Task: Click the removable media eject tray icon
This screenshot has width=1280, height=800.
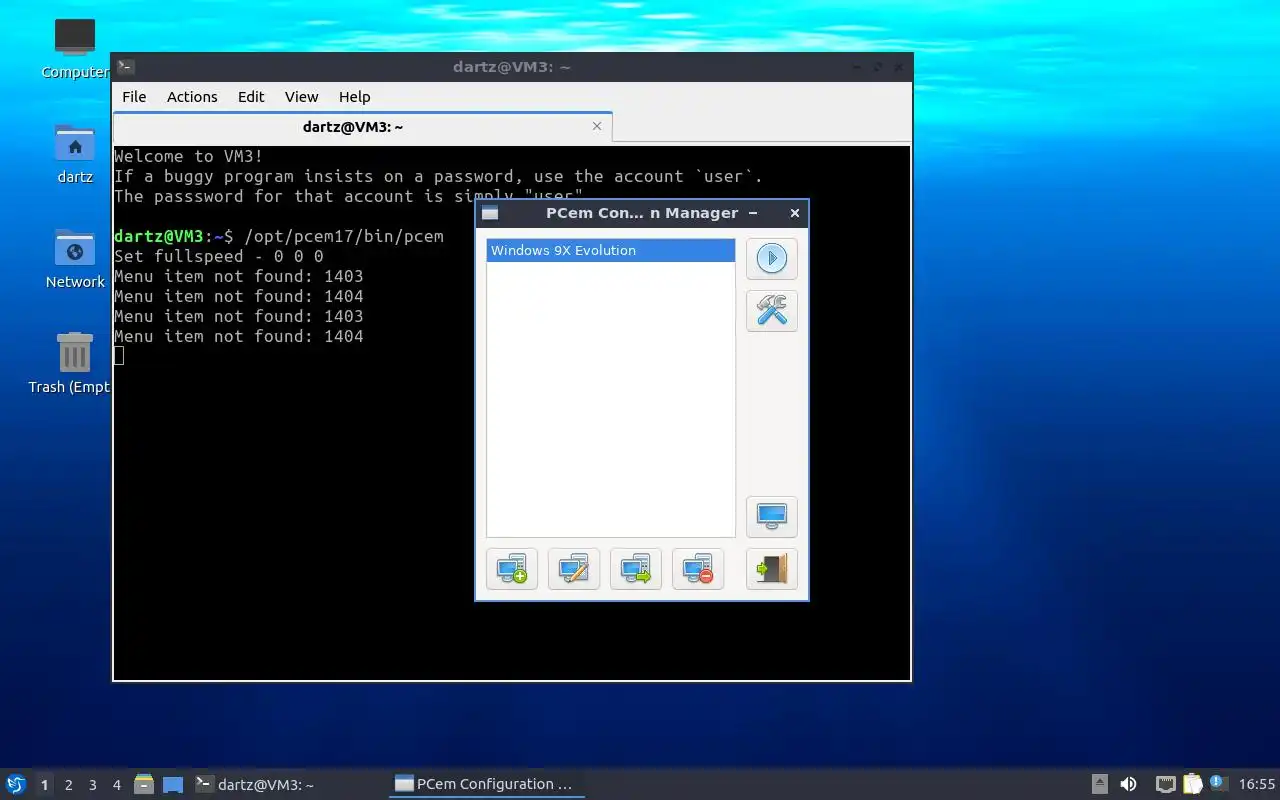Action: tap(1099, 785)
